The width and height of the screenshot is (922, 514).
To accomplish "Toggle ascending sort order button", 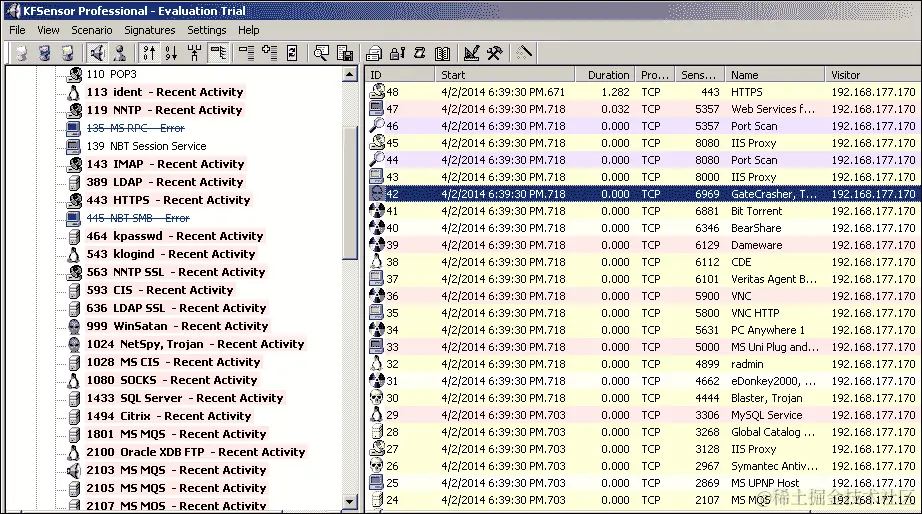I will pos(149,53).
